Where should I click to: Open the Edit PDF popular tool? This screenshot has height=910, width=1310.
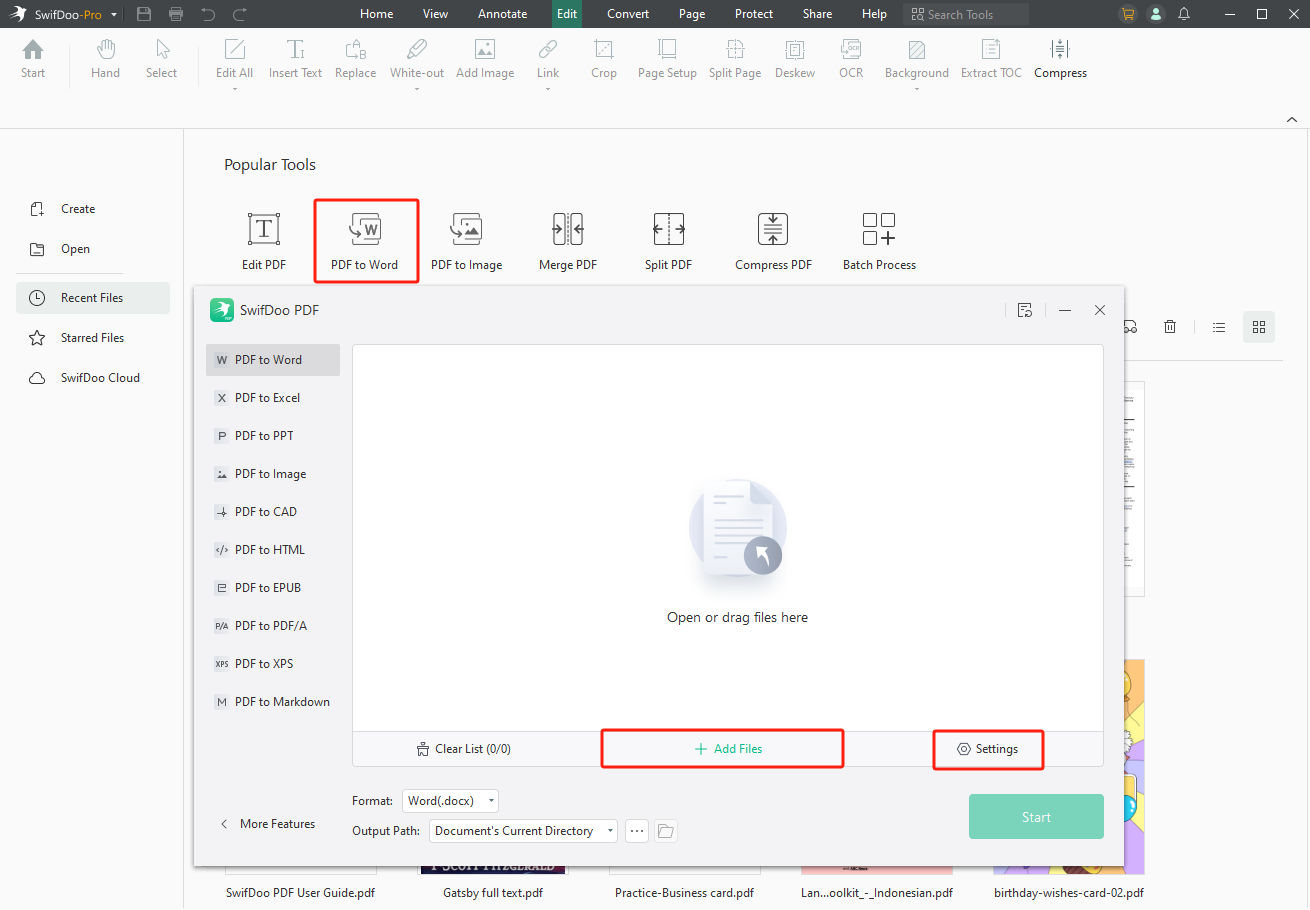264,242
